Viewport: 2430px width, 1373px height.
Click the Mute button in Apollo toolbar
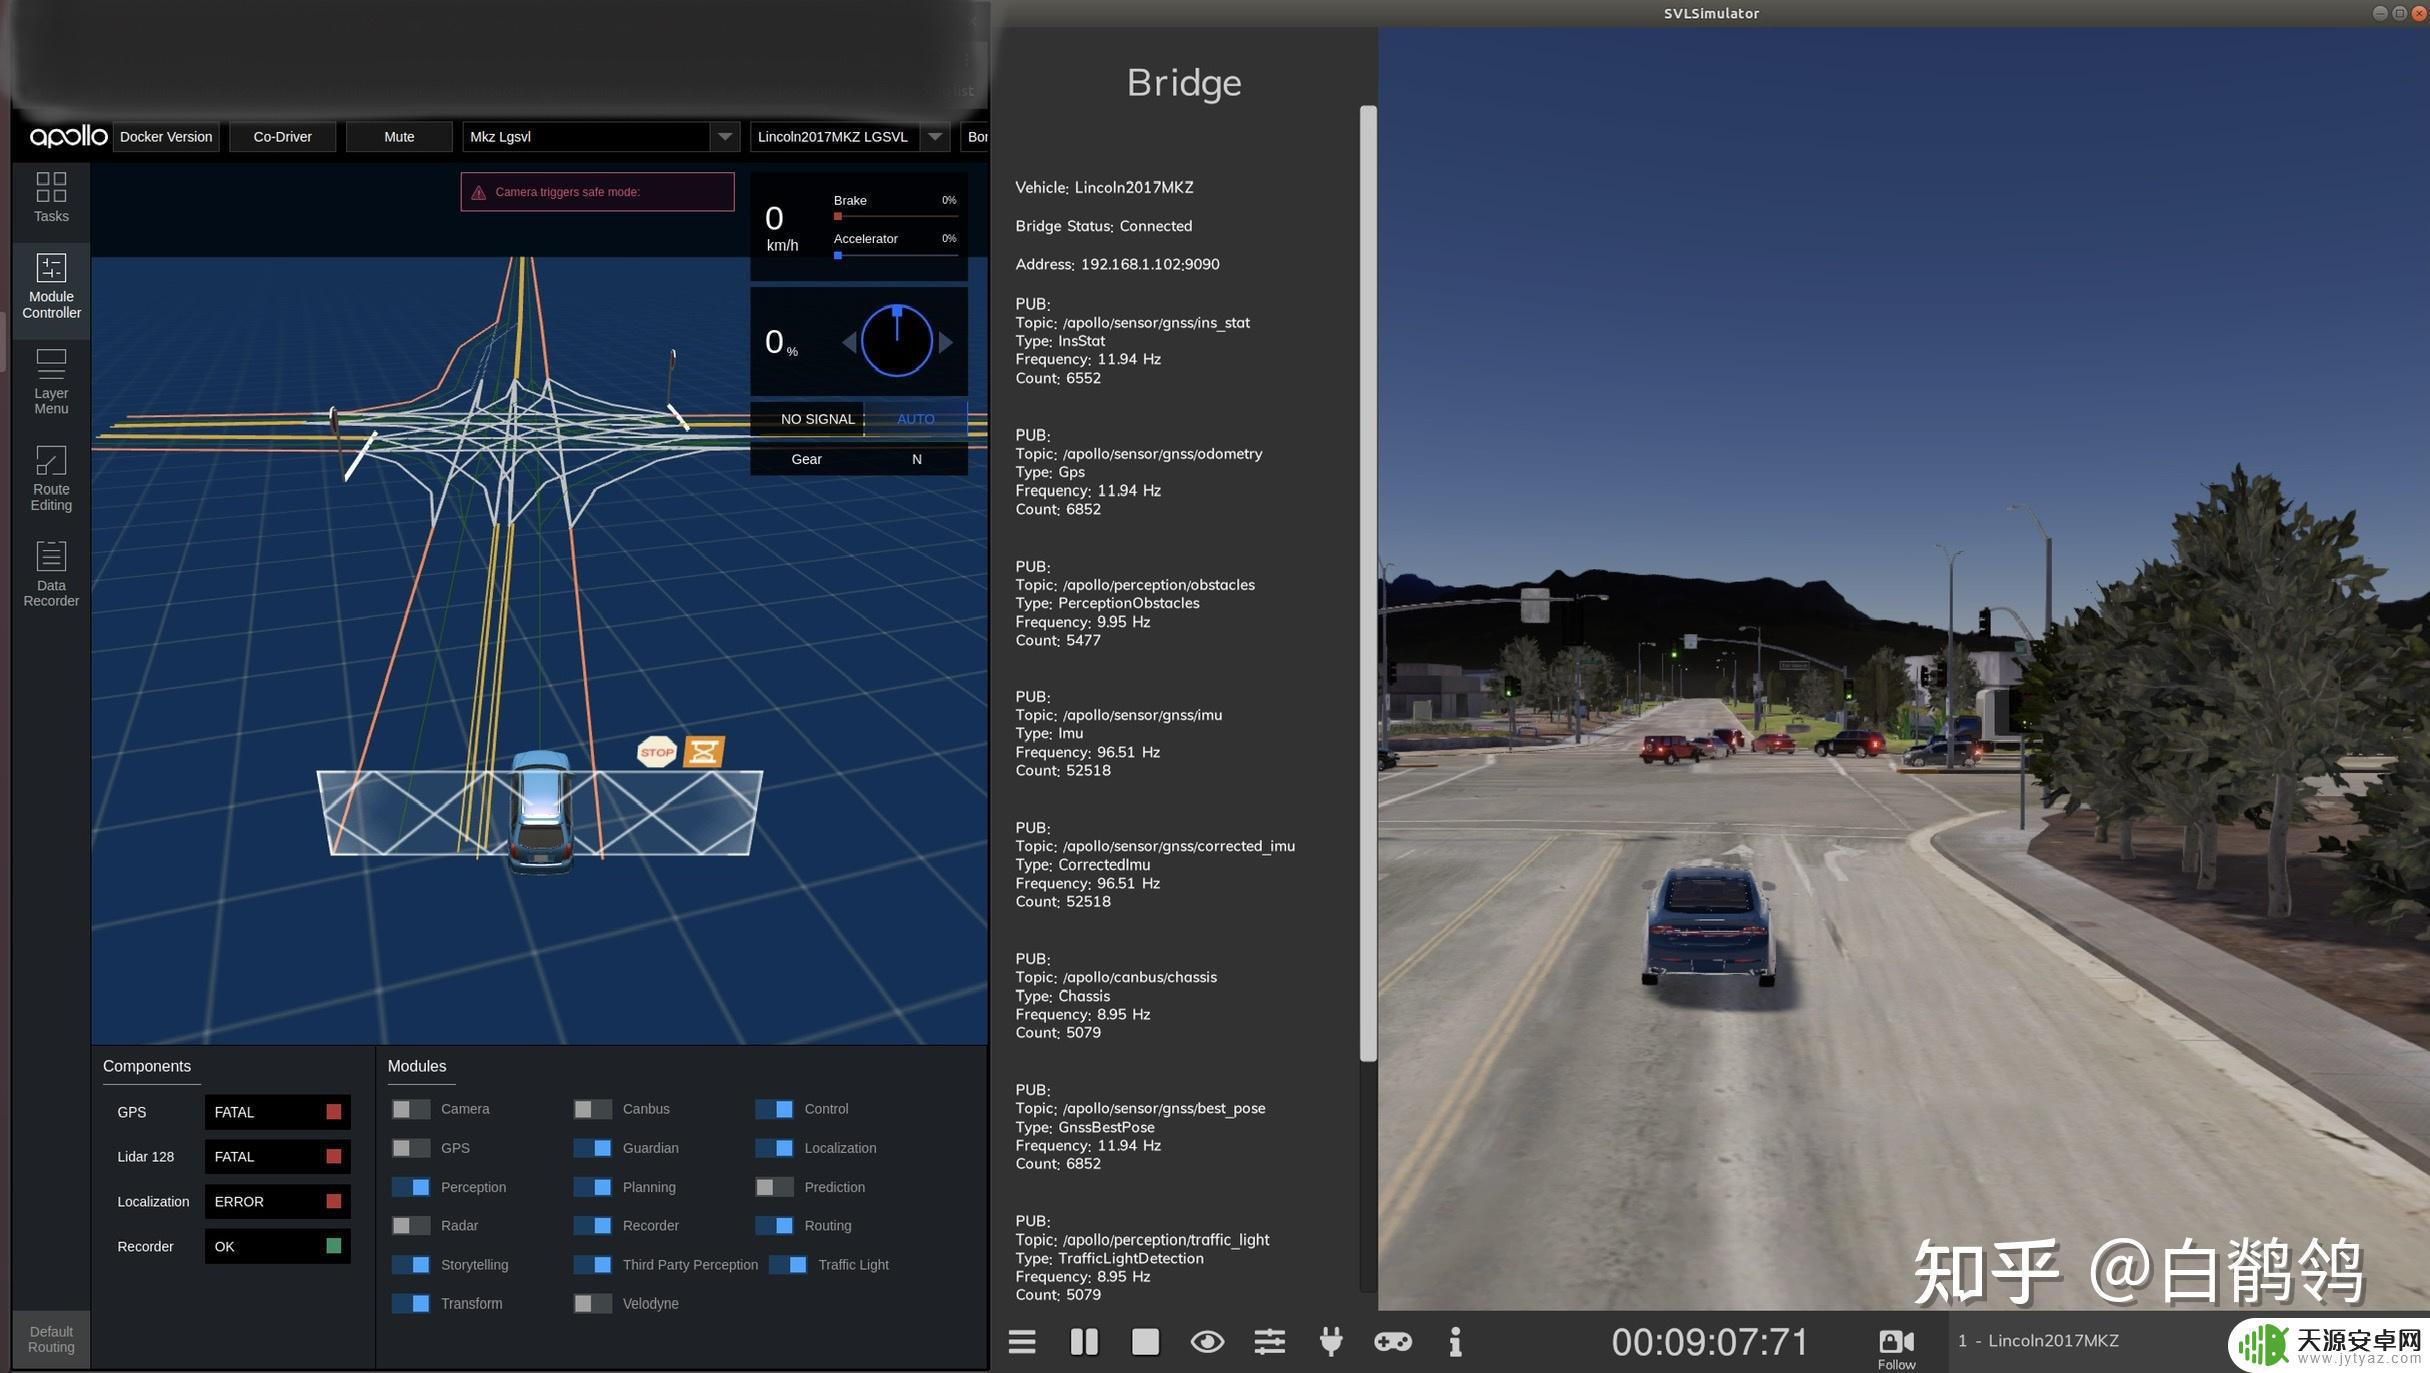pyautogui.click(x=397, y=137)
